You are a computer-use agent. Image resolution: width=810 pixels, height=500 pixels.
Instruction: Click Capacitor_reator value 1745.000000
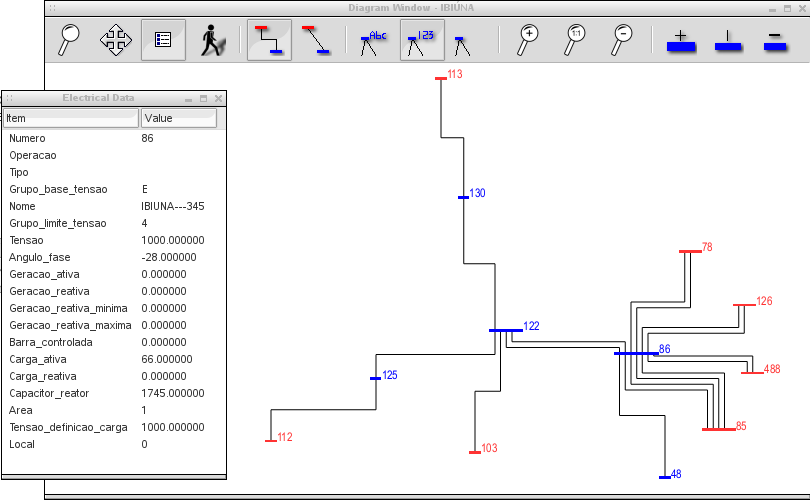pos(173,394)
